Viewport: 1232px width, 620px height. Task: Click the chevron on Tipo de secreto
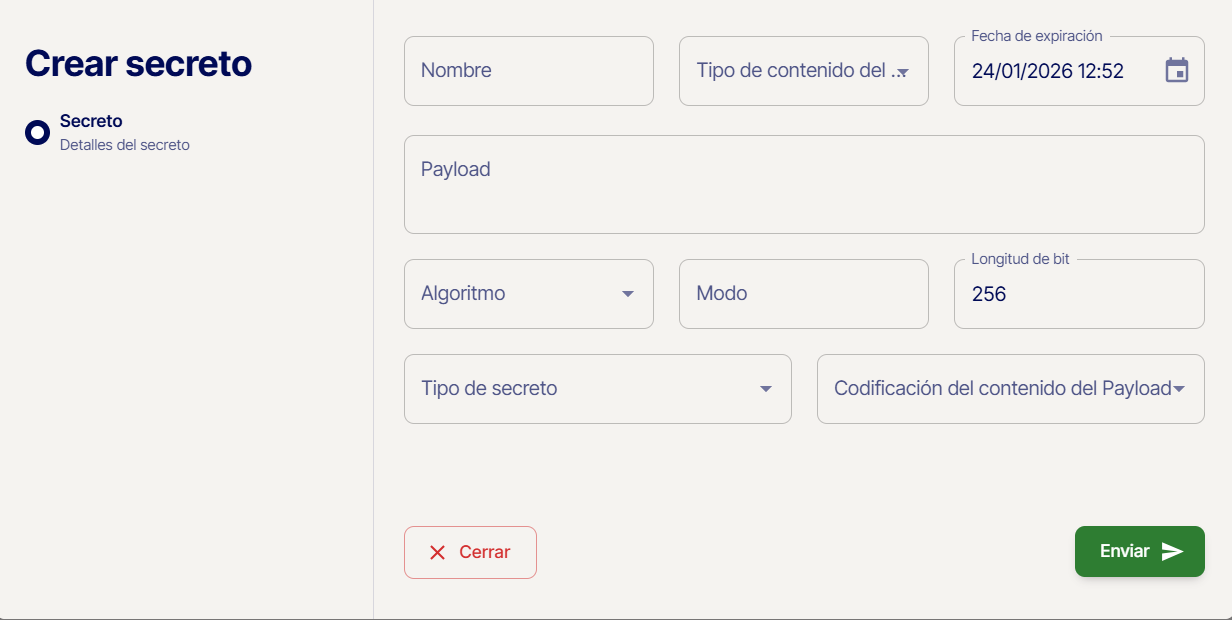[x=765, y=388]
